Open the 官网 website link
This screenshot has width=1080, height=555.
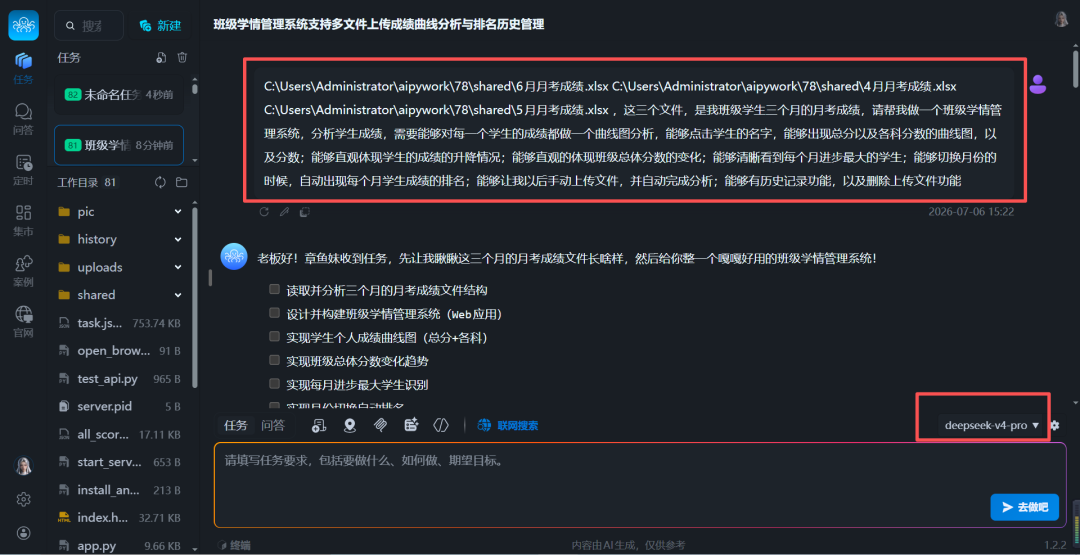tap(23, 322)
